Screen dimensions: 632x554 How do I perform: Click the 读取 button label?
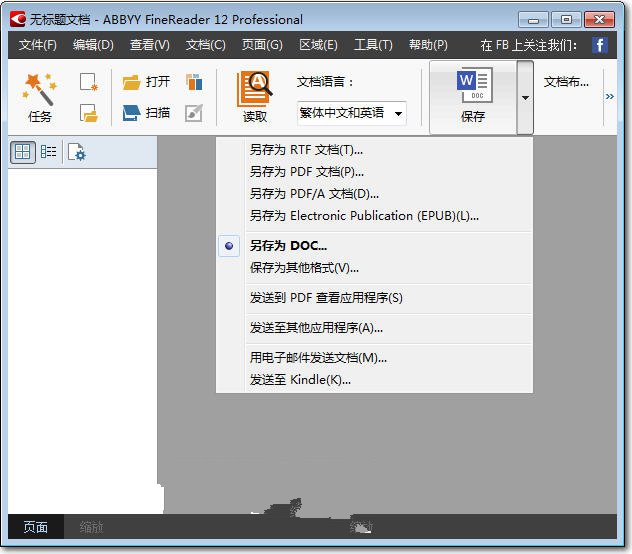click(255, 117)
